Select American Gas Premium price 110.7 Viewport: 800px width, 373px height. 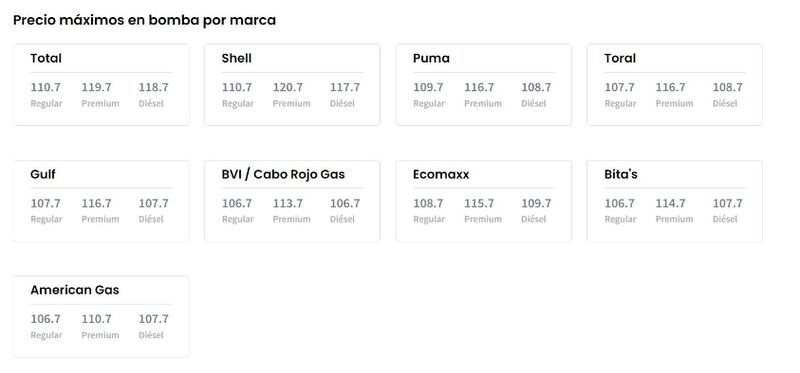pos(96,319)
